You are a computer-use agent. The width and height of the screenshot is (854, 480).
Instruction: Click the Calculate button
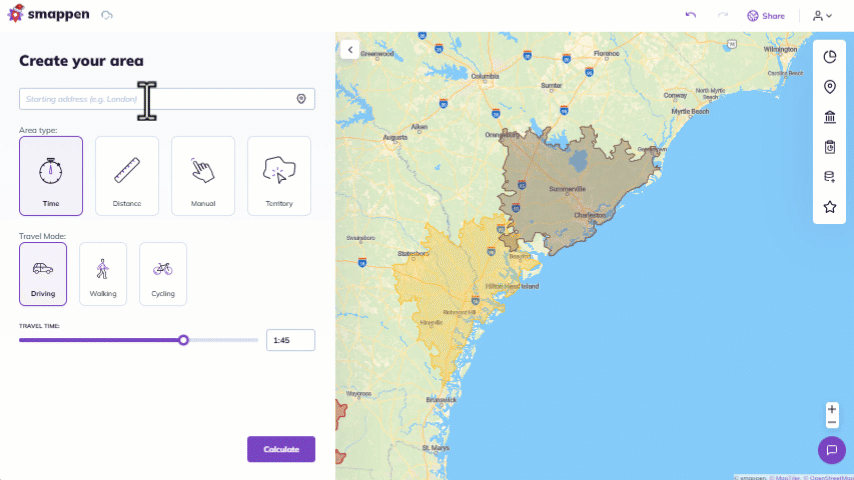(x=281, y=449)
